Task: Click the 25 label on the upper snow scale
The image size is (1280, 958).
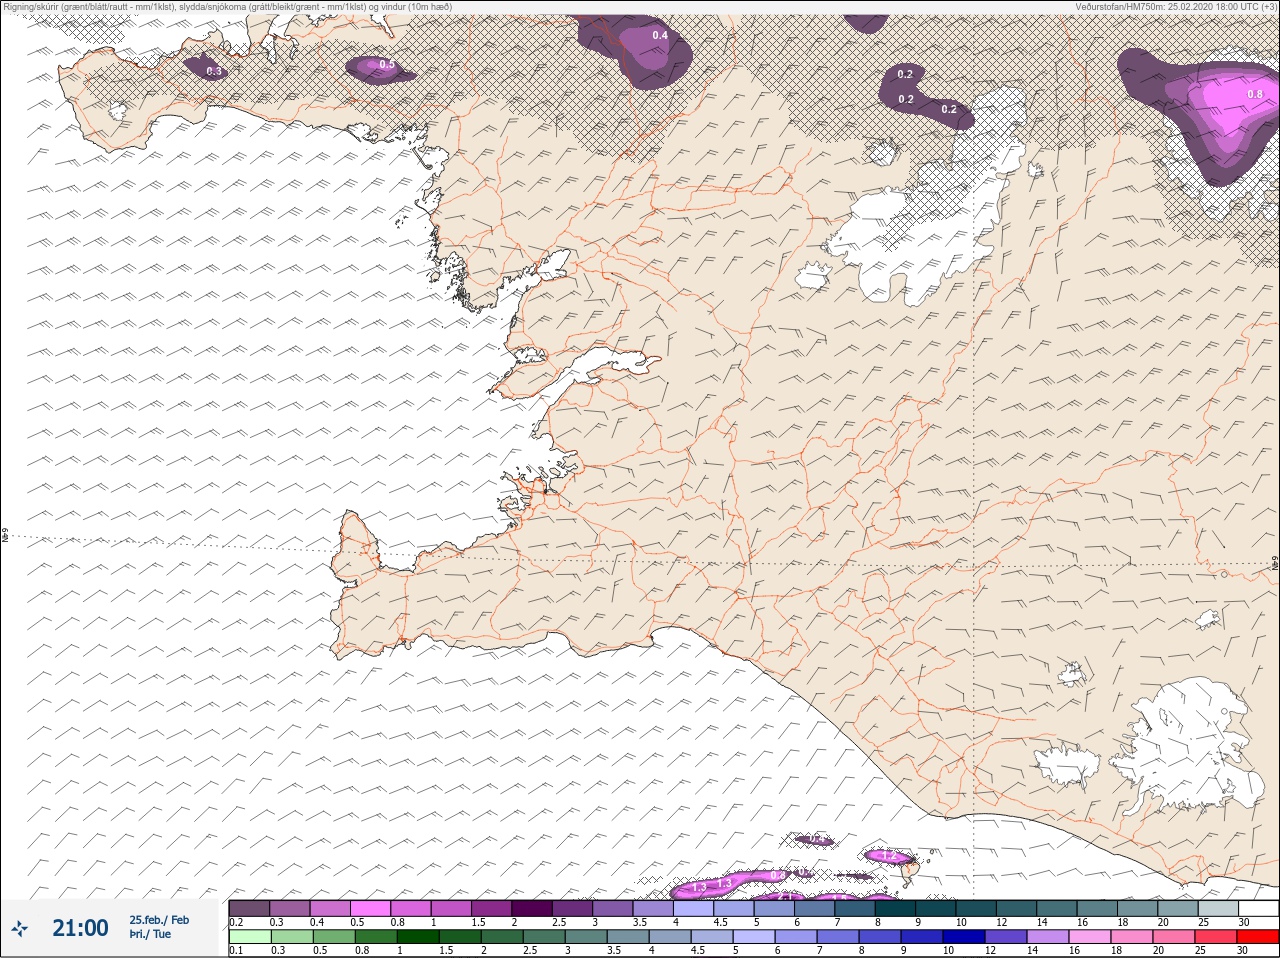Action: [x=1202, y=921]
